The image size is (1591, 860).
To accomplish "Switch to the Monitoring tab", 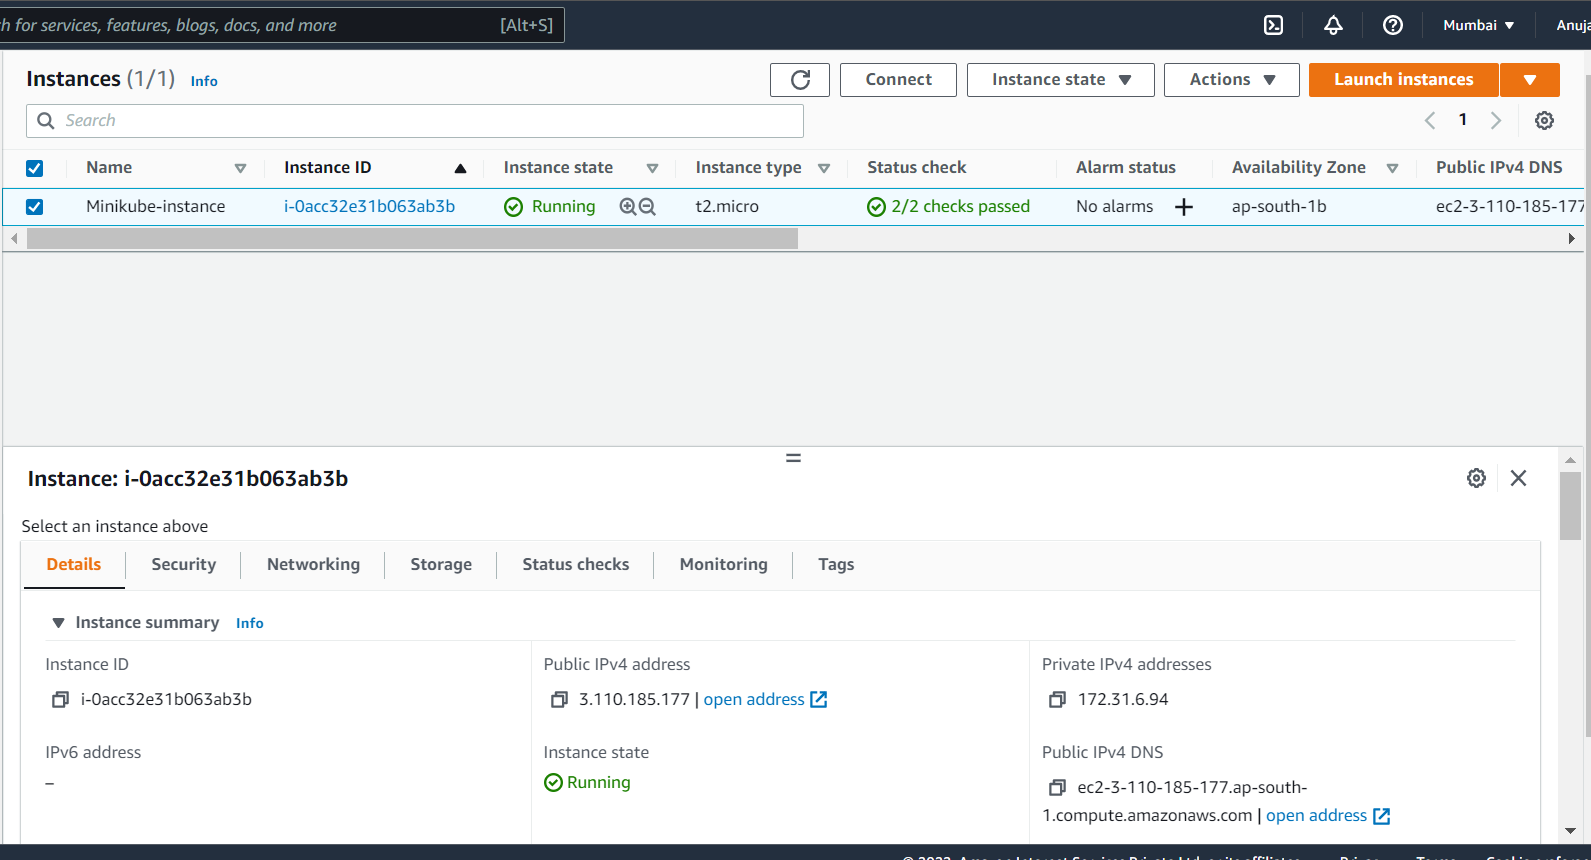I will 724,565.
